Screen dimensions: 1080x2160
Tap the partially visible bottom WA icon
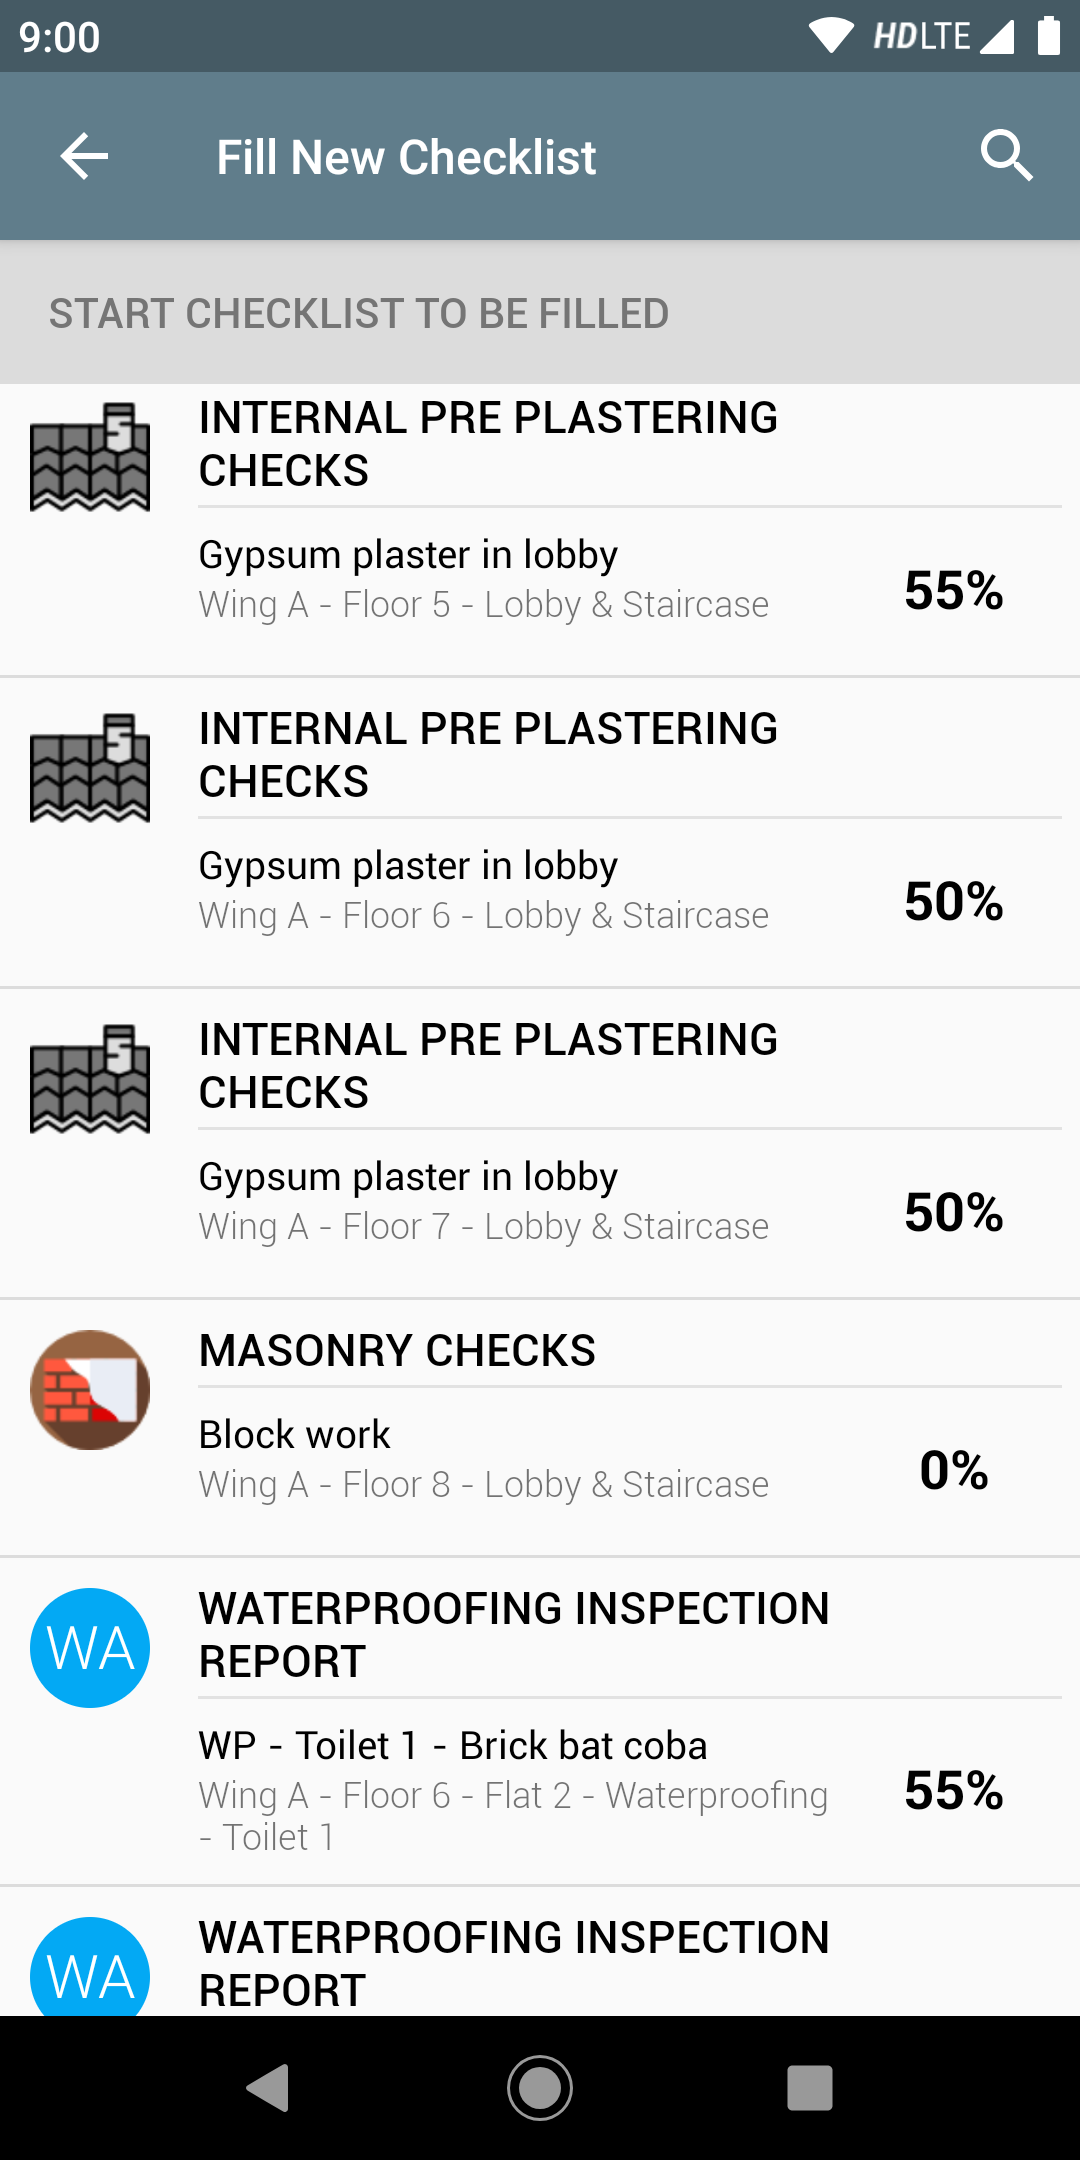click(x=90, y=1970)
